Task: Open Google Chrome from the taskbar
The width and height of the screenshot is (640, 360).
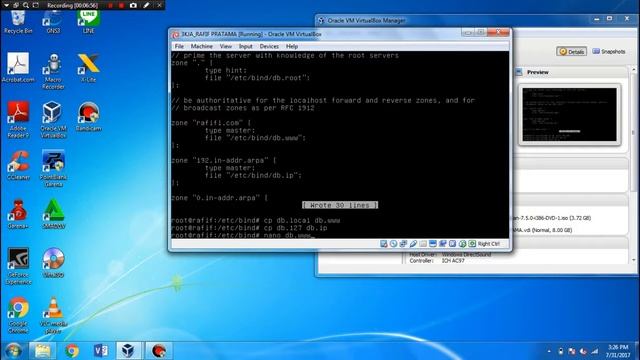Action: click(72, 351)
